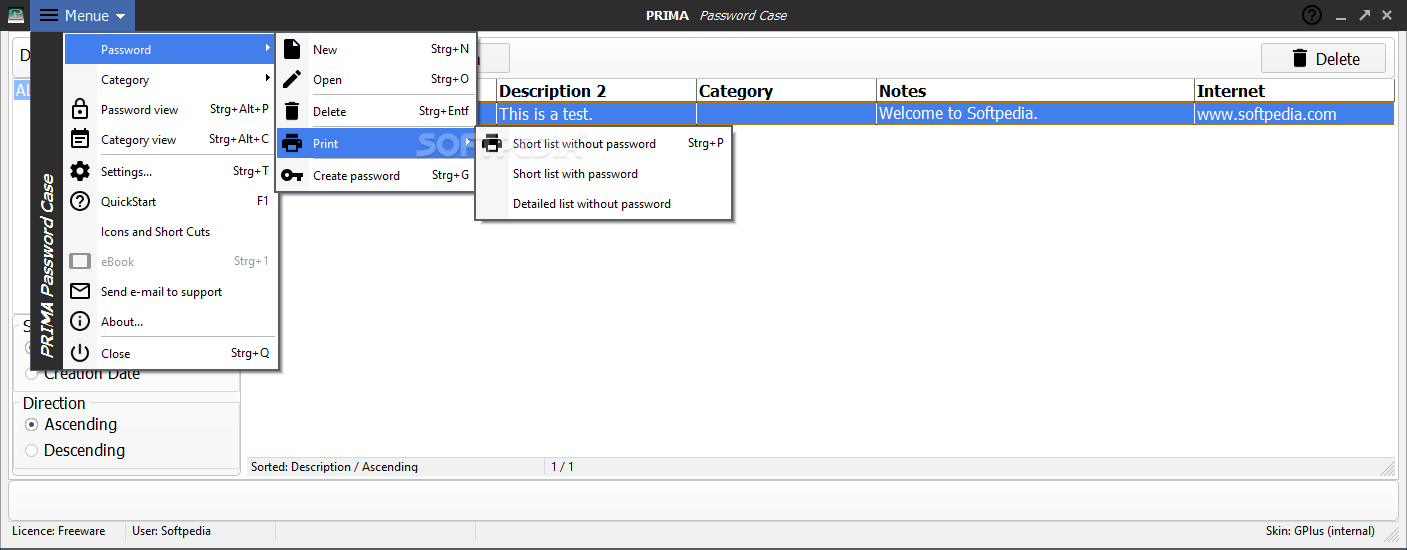Choose Send e-mail to support
The width and height of the screenshot is (1407, 550).
click(170, 291)
